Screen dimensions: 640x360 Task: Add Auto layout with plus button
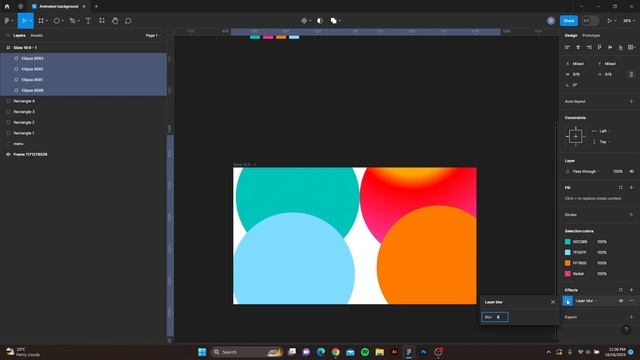(x=631, y=102)
